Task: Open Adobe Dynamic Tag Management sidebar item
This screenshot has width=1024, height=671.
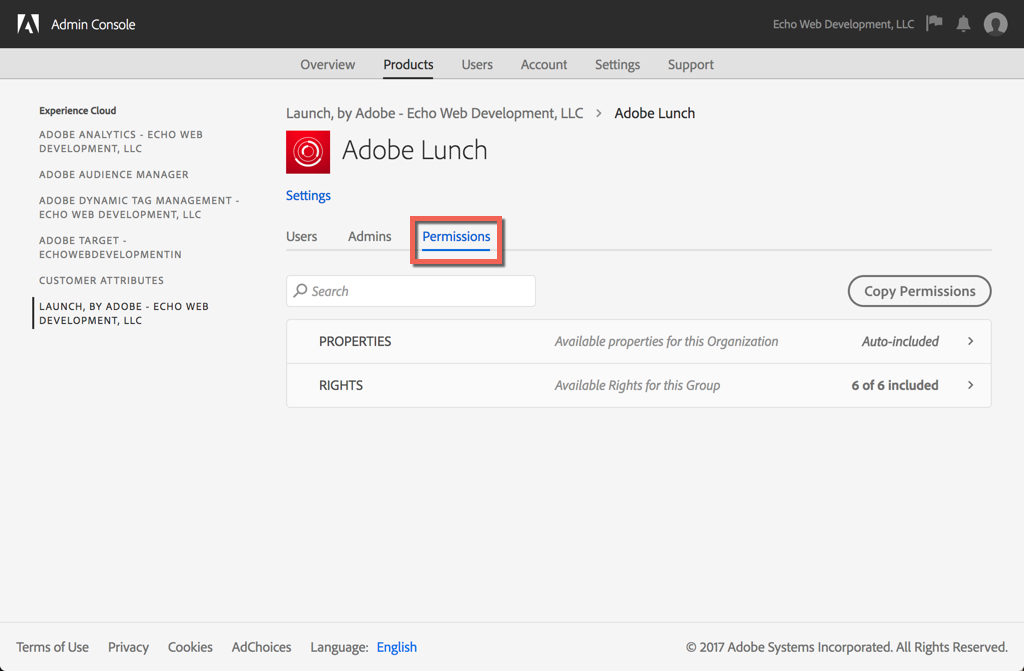Action: click(139, 207)
